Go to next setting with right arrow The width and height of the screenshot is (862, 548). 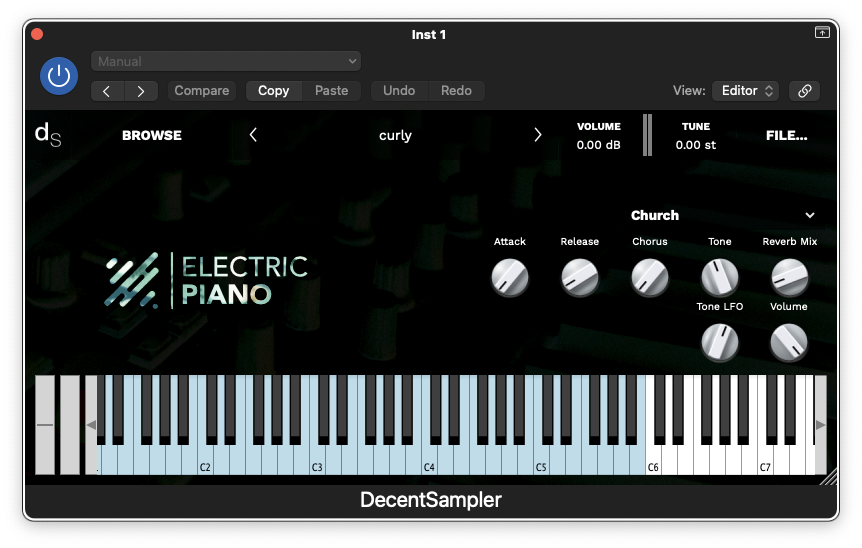pos(141,91)
